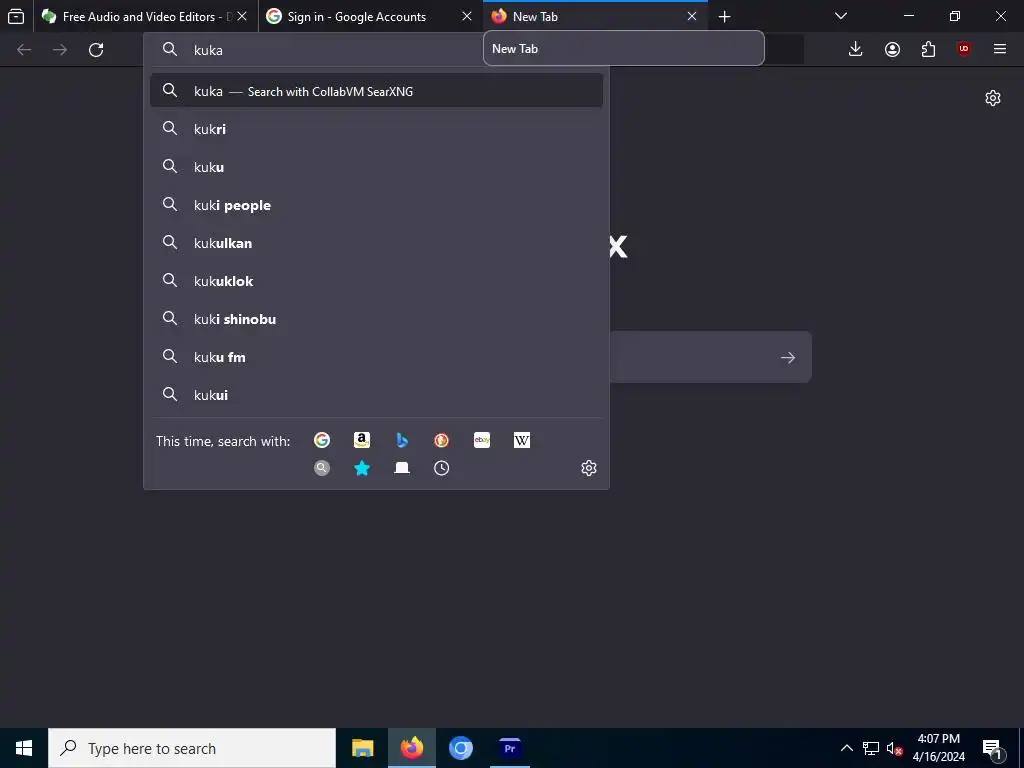Select 'kuka — Search with CollabVM SearXNG'

tap(376, 91)
